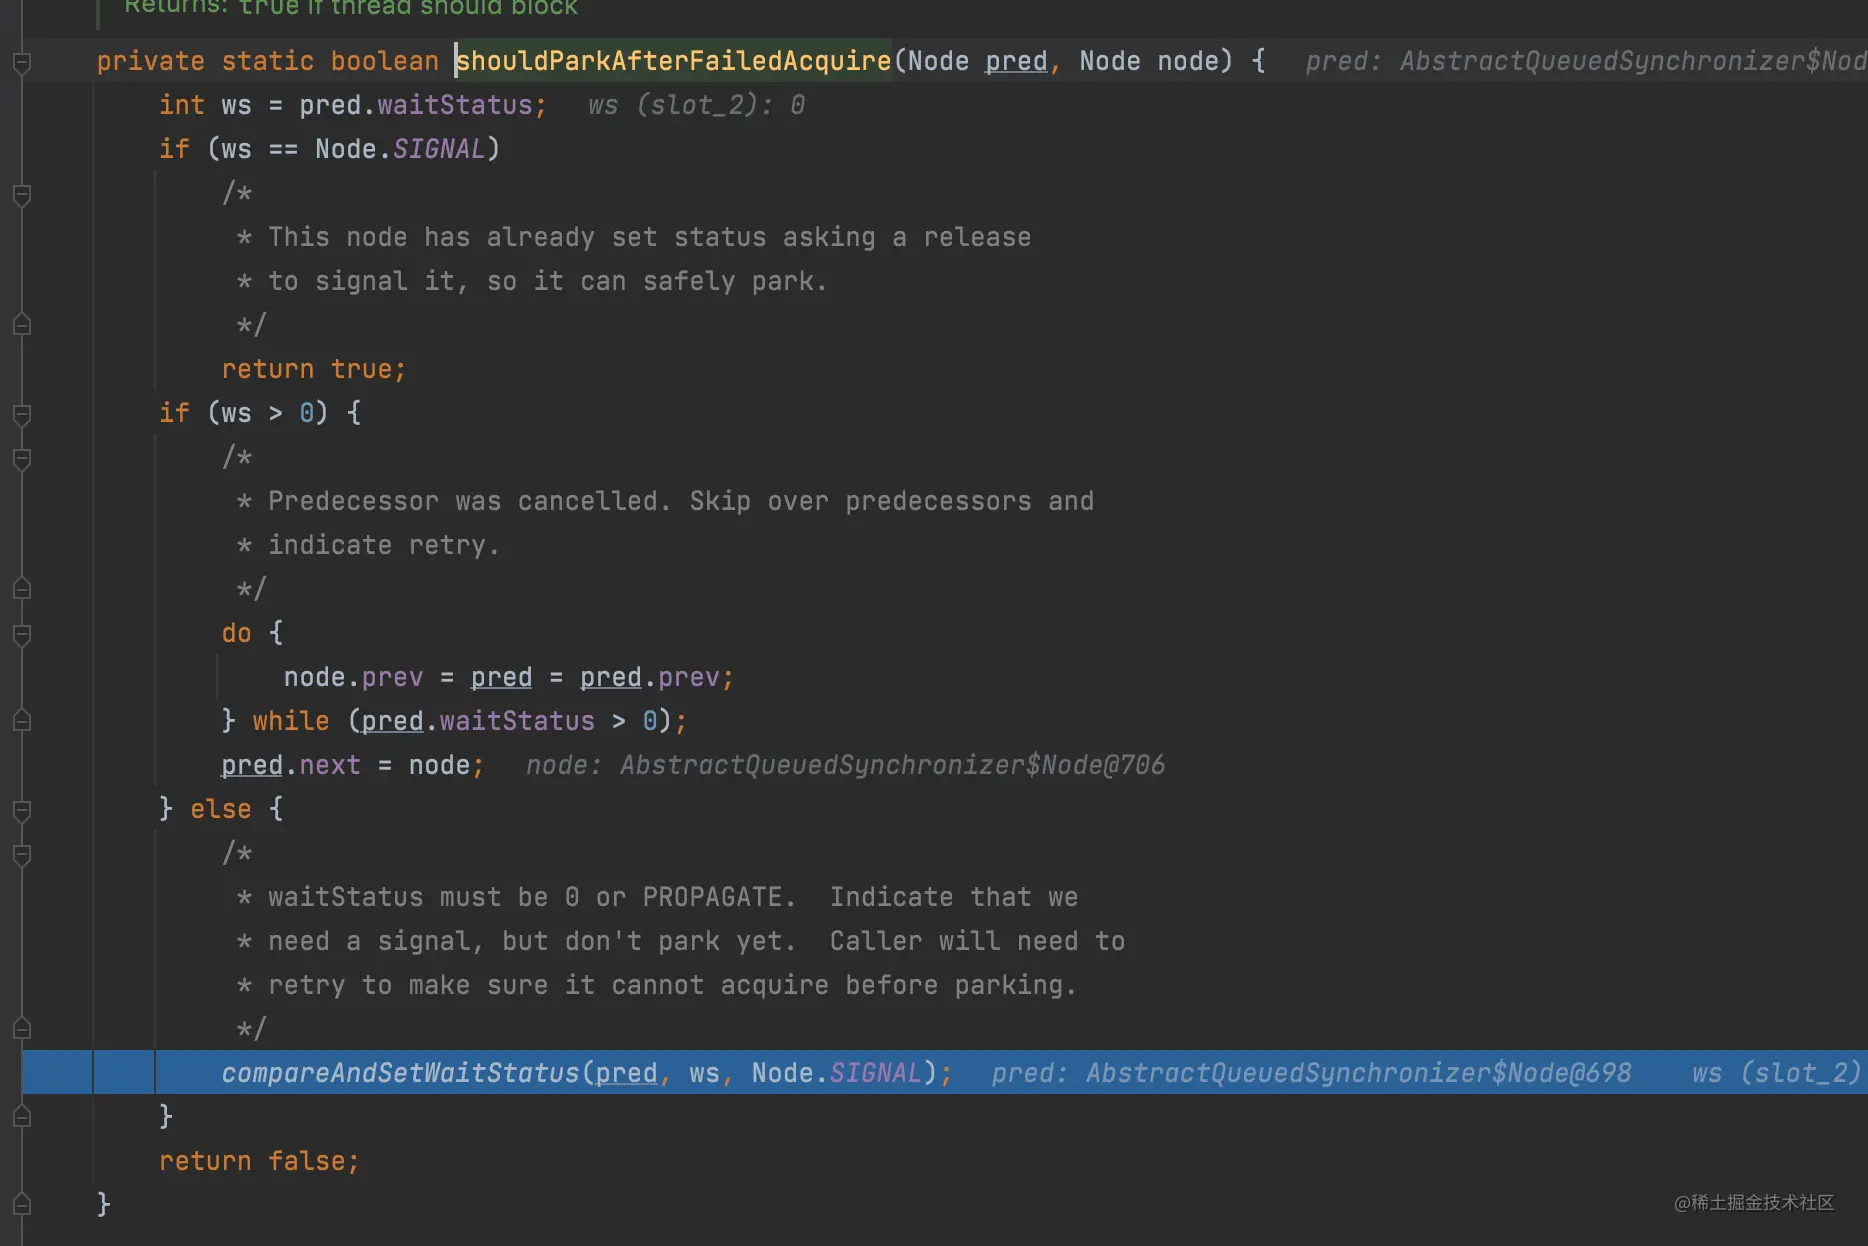The height and width of the screenshot is (1246, 1868).
Task: Collapse the shouldParkAfterFailedAcquire method fold marker
Action: click(22, 62)
